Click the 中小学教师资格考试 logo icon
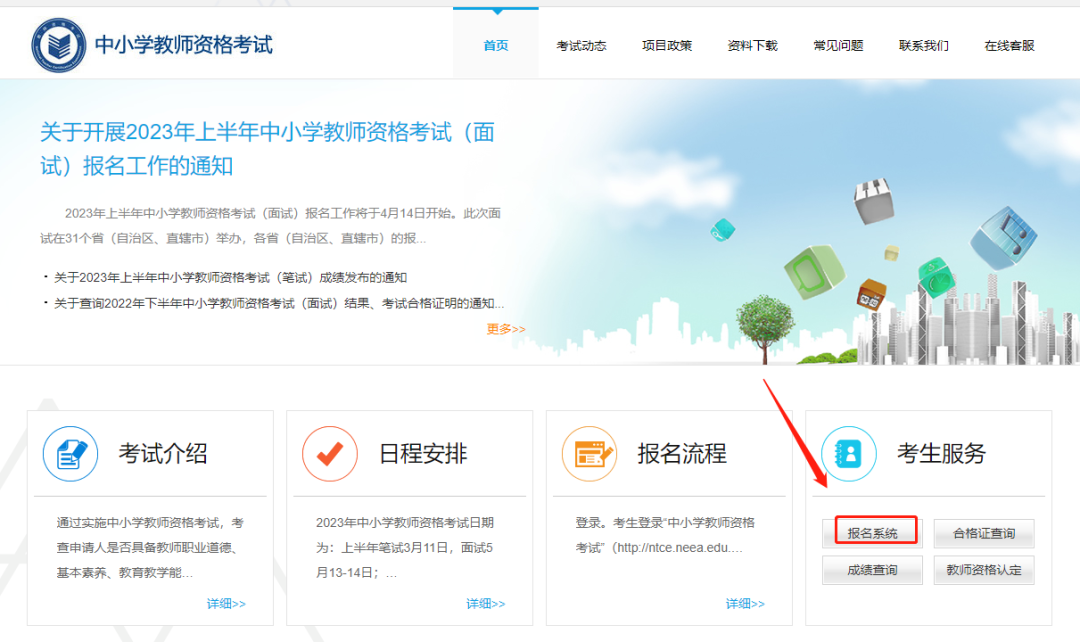The image size is (1080, 642). (x=62, y=42)
